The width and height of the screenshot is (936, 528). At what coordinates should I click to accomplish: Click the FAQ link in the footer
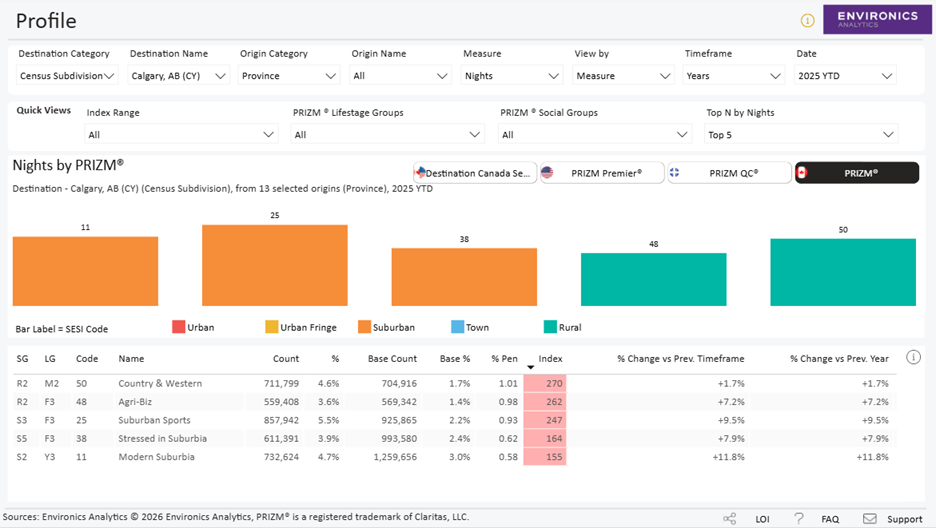tap(829, 519)
